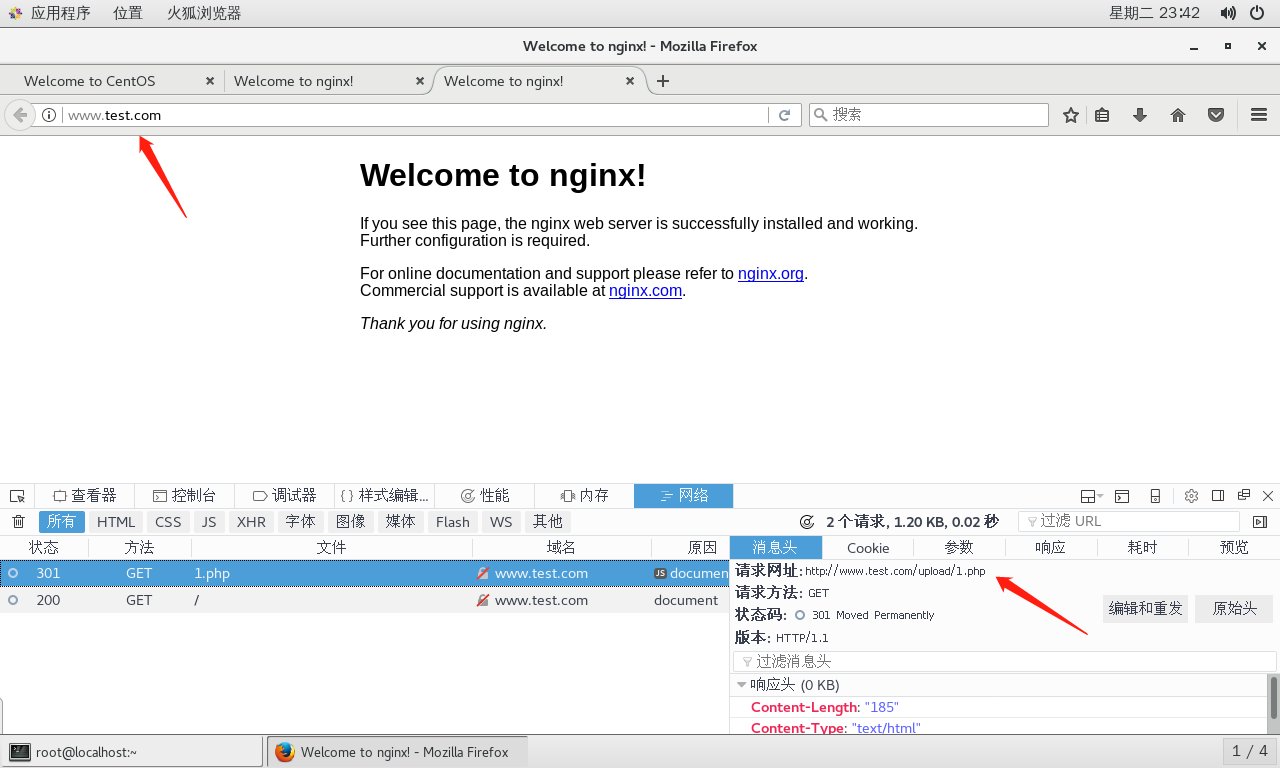Bookmark this page with the star icon

1071,115
